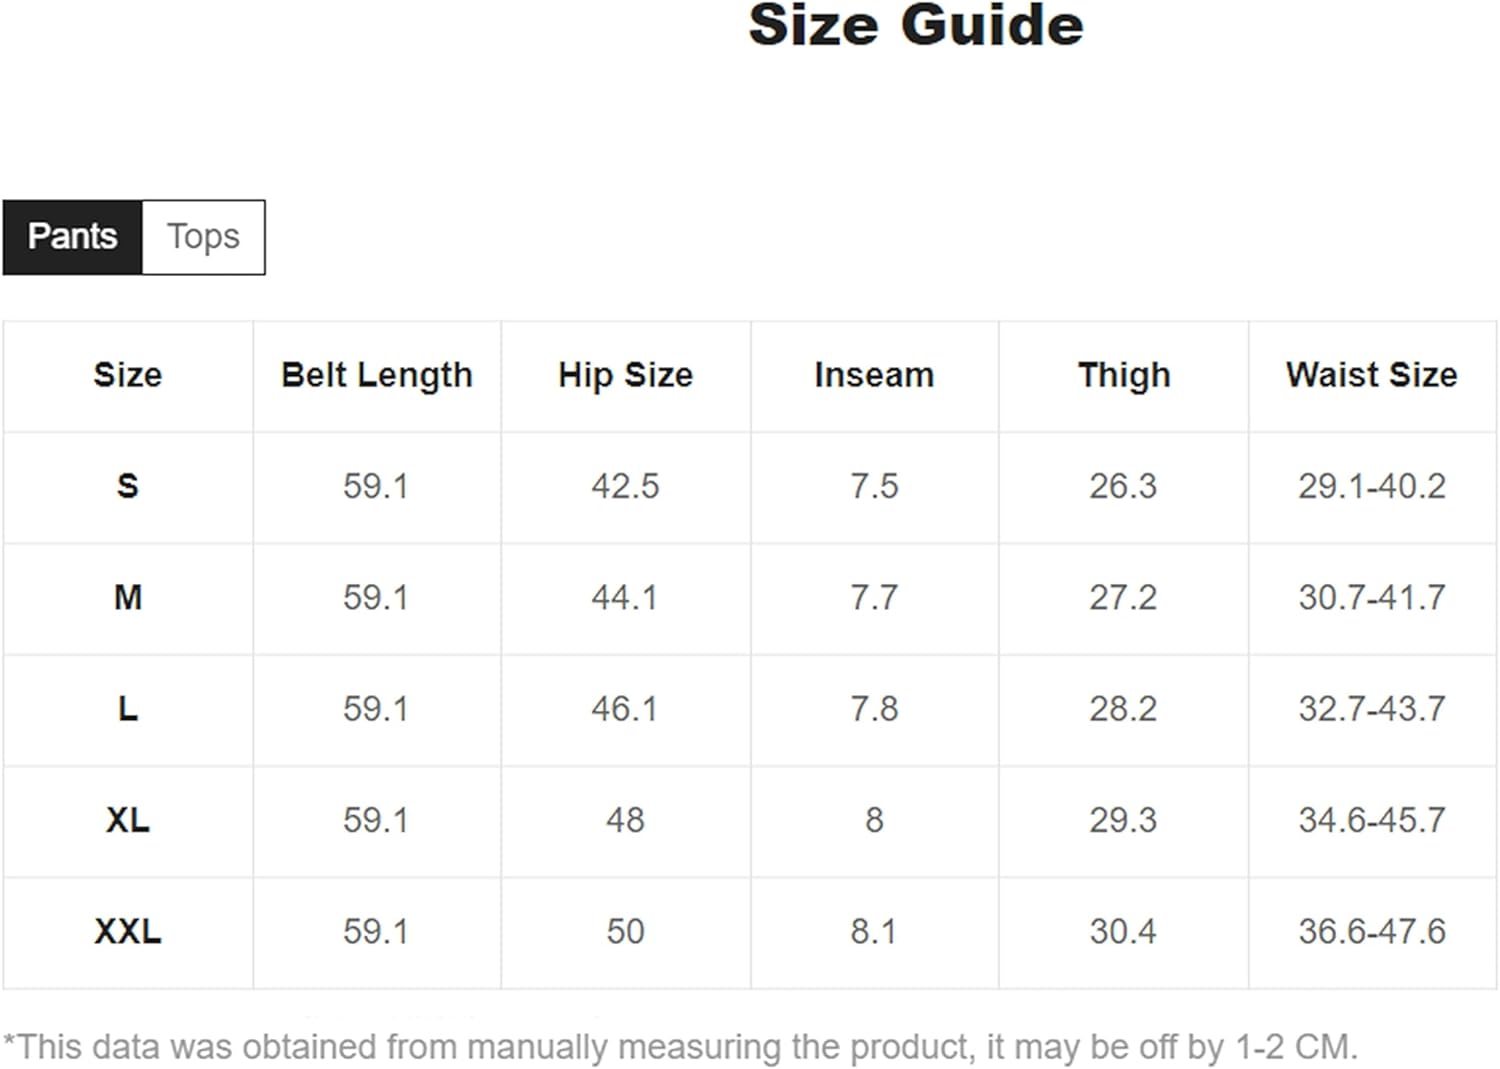Select the XL size row label

(128, 820)
